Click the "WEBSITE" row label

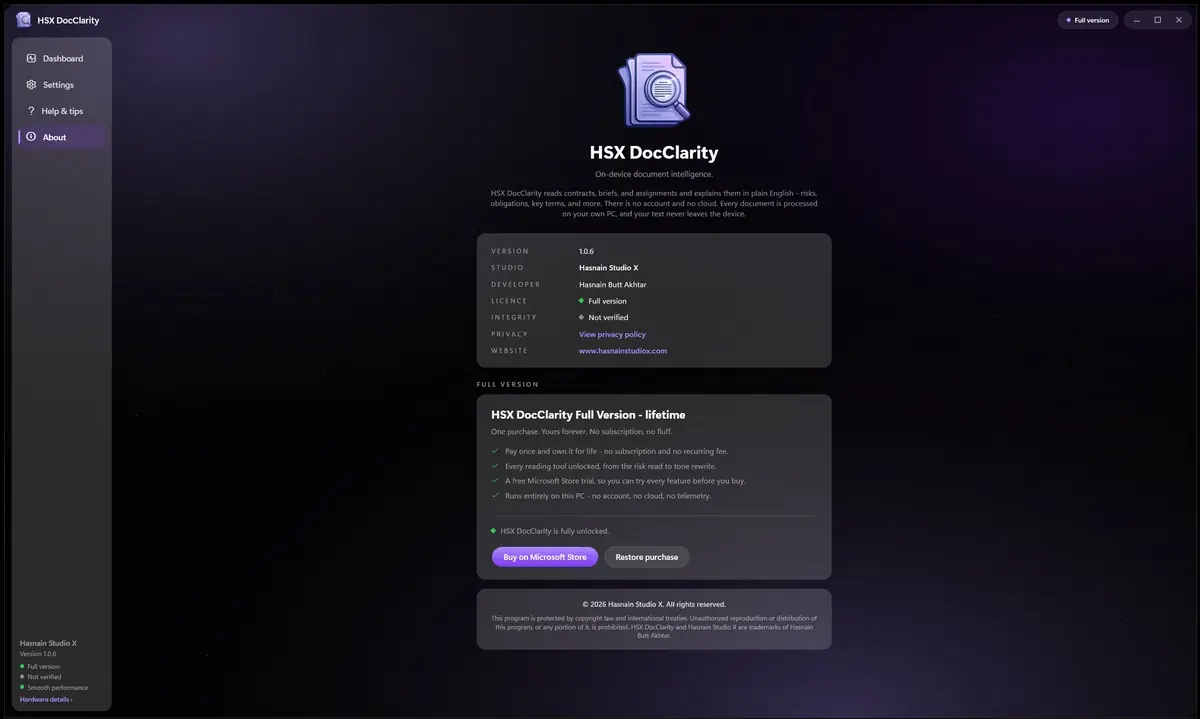point(509,351)
